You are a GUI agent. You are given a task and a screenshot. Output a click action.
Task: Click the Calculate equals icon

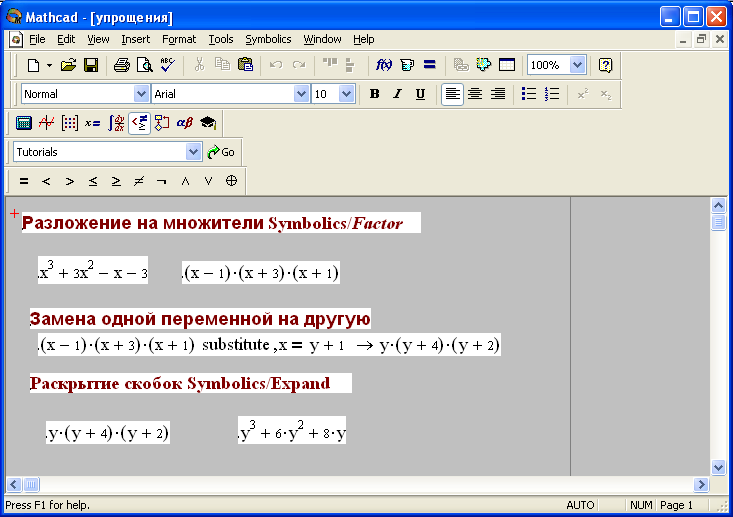(x=430, y=65)
